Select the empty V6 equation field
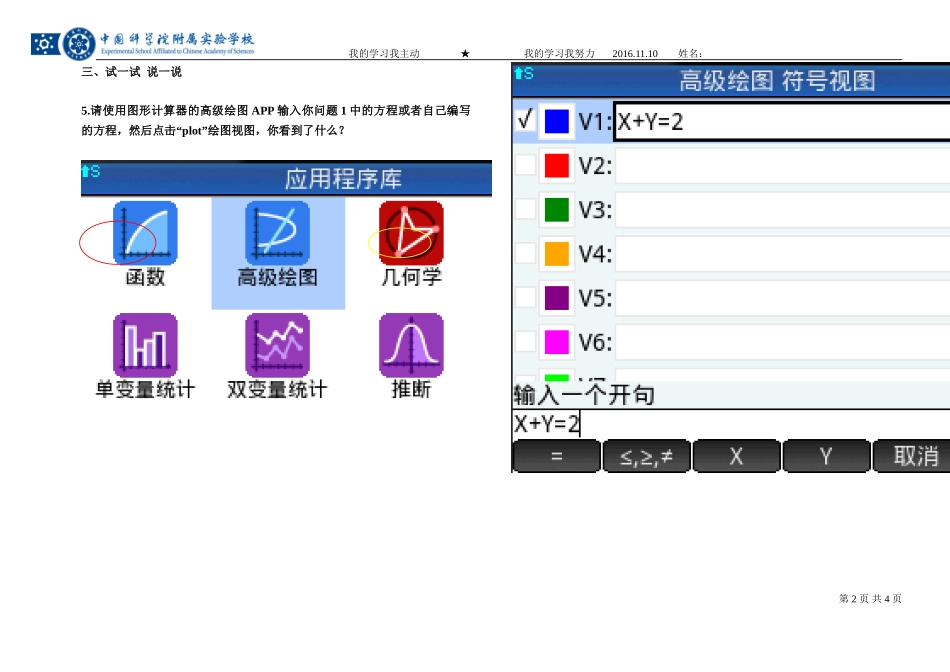 click(782, 342)
